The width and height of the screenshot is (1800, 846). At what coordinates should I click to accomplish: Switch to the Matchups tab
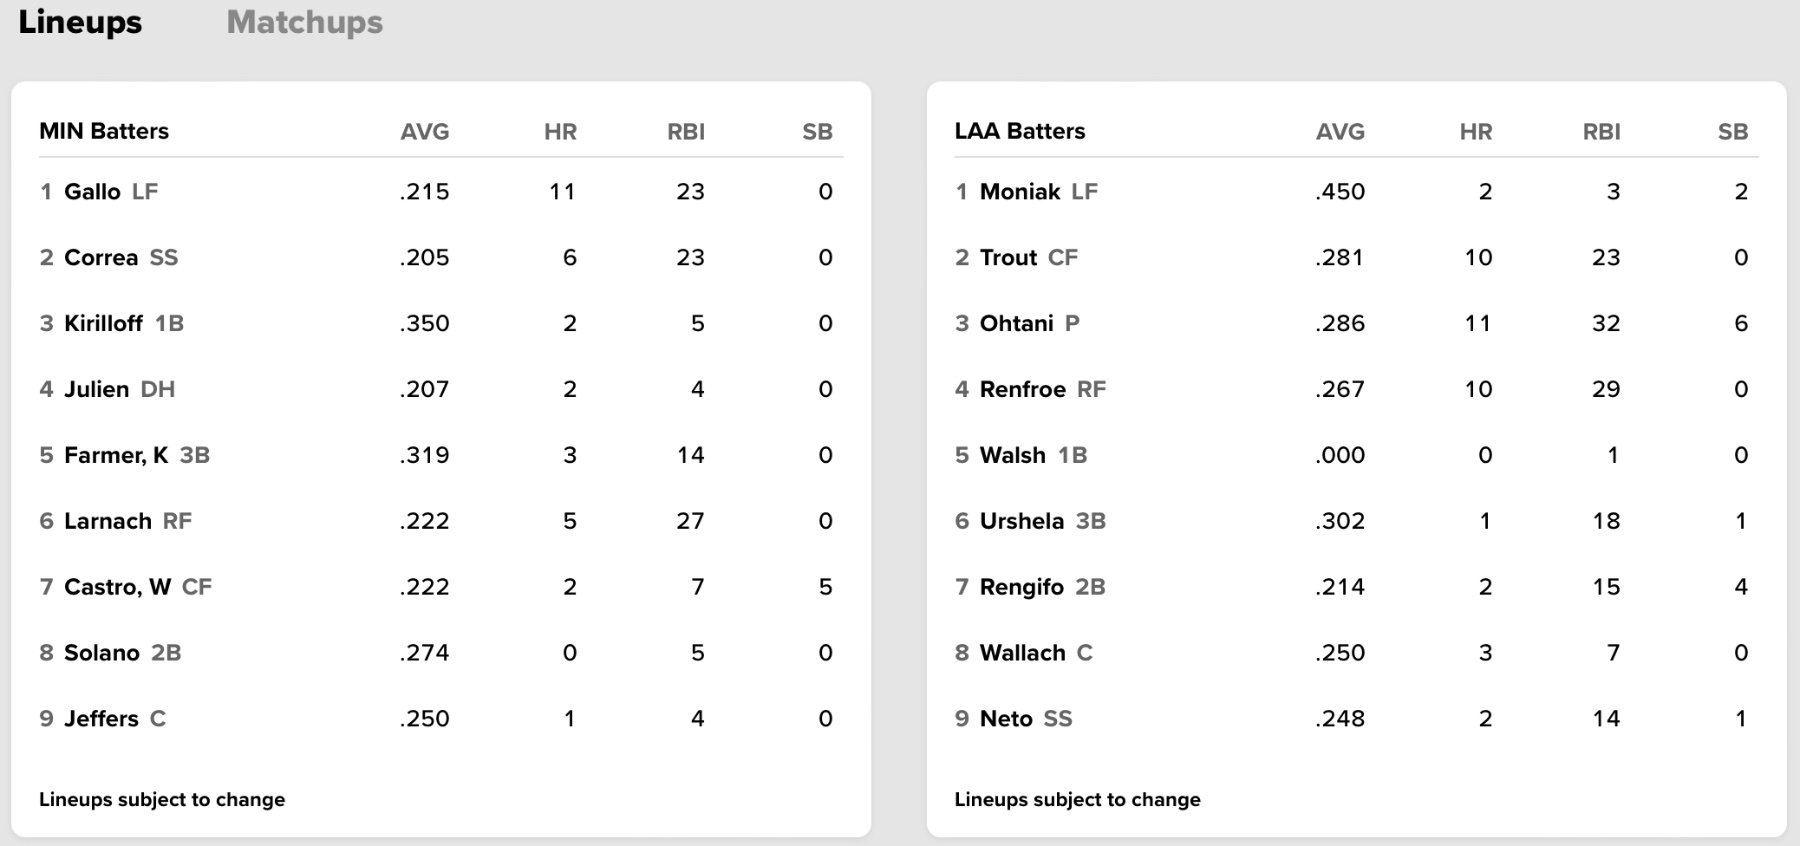coord(304,22)
